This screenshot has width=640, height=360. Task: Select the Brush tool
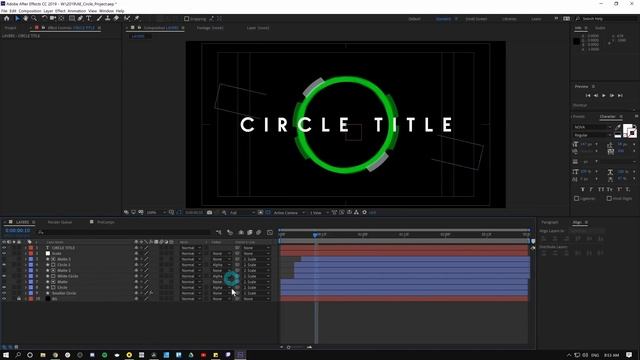(x=99, y=18)
